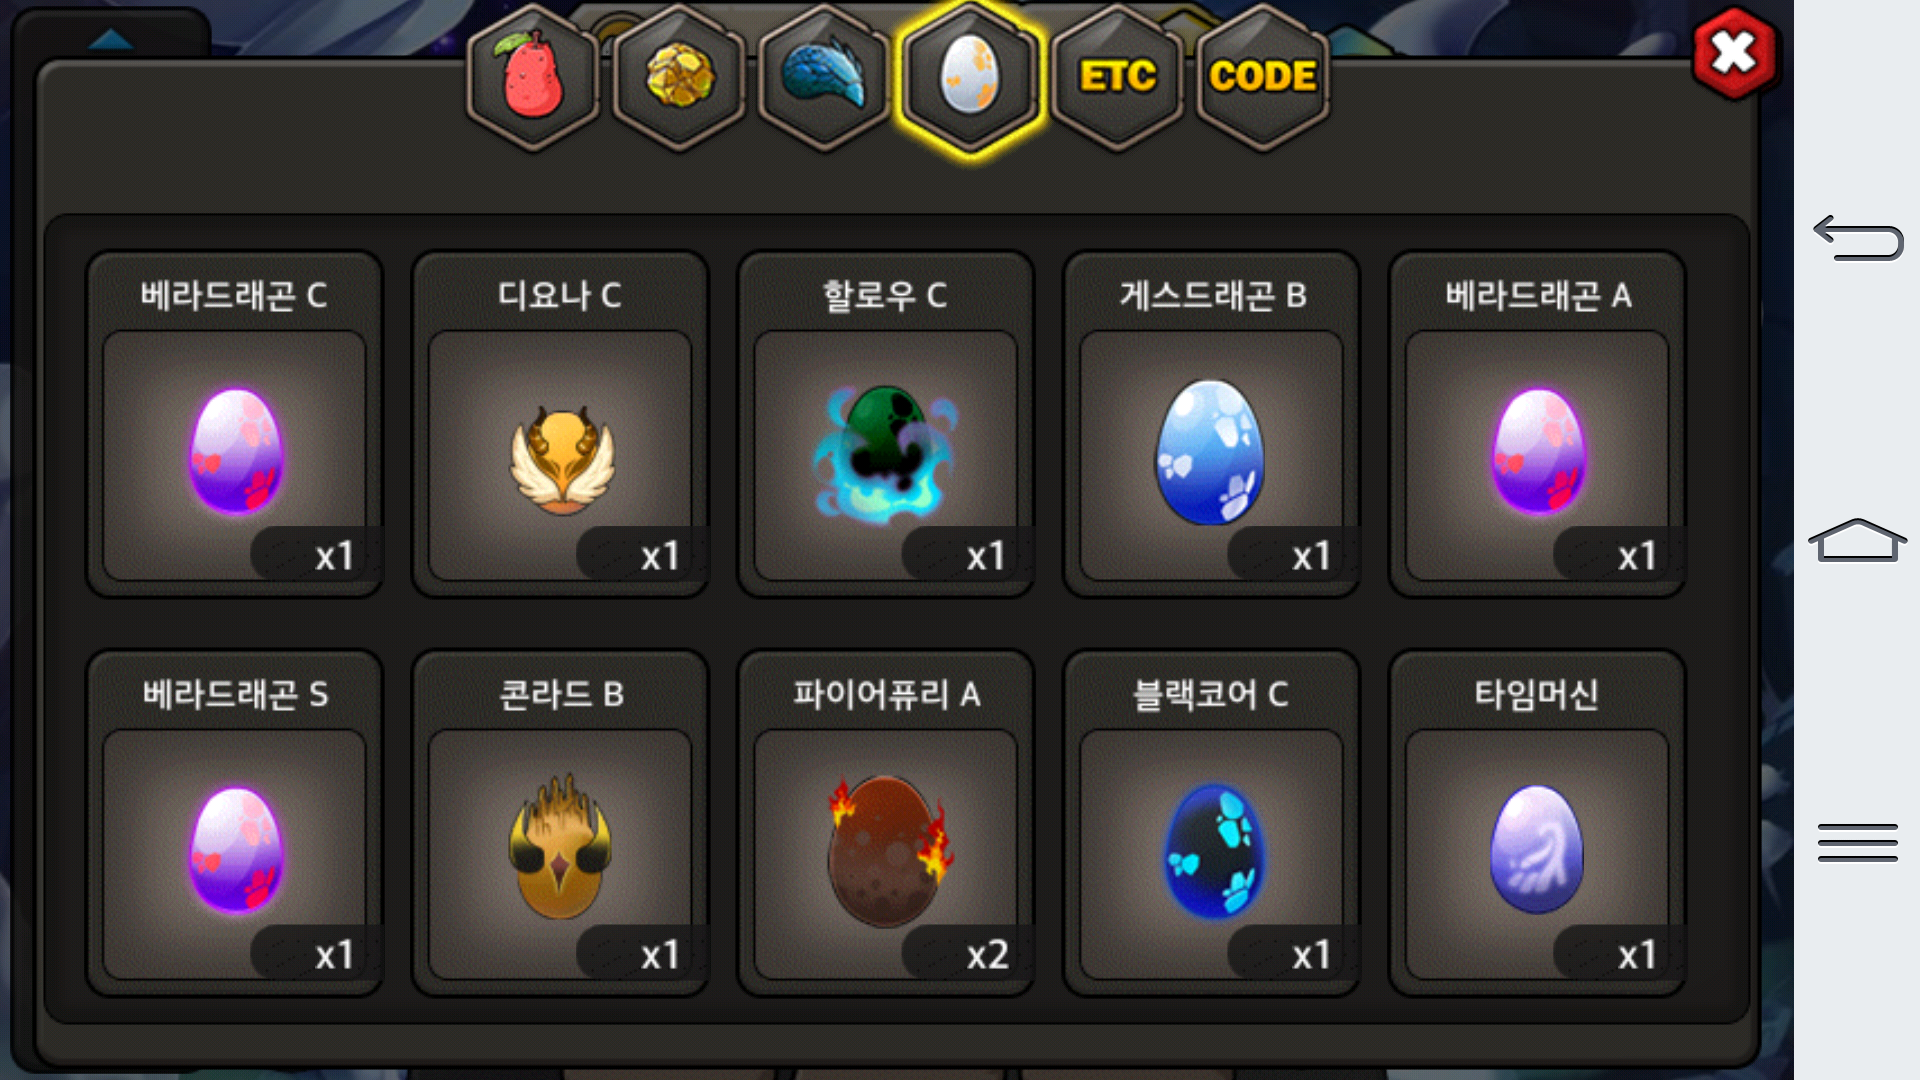Pick the 파이어퓨리 A fiery brown egg
Viewport: 1920px width, 1080px height.
886,823
